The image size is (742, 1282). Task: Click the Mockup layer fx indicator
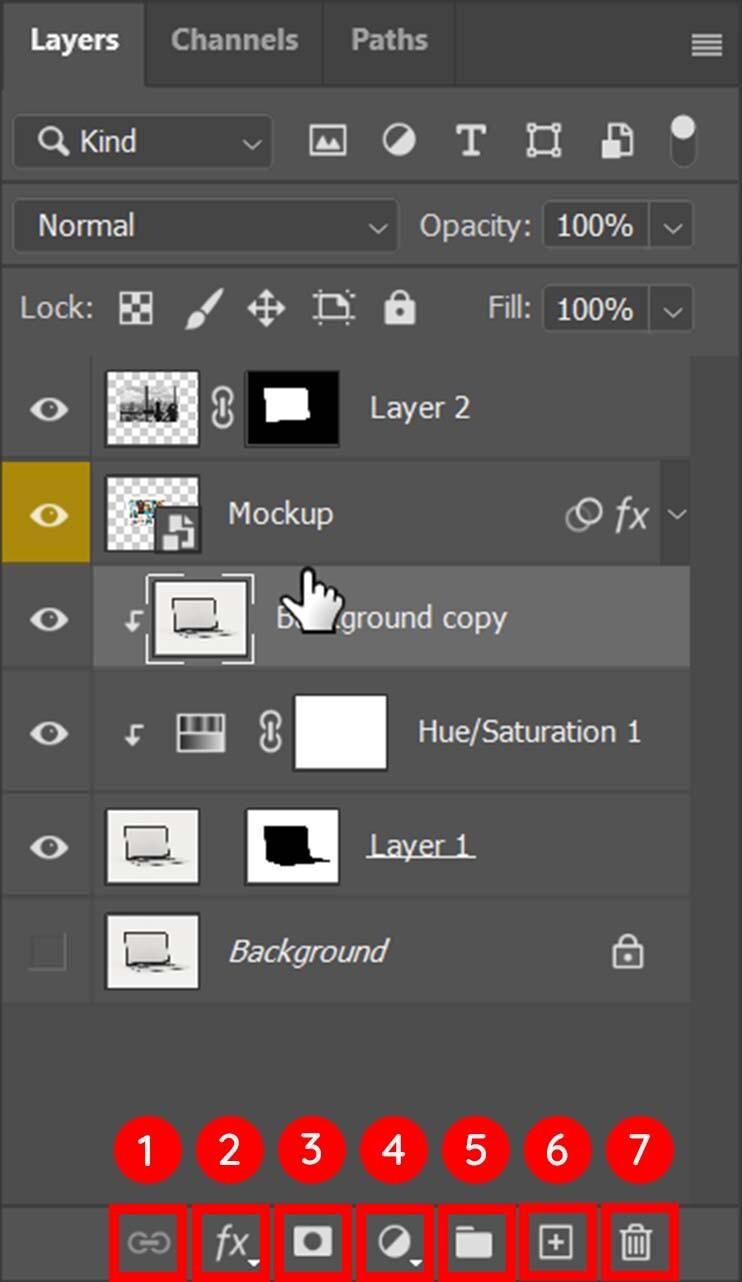[x=631, y=515]
